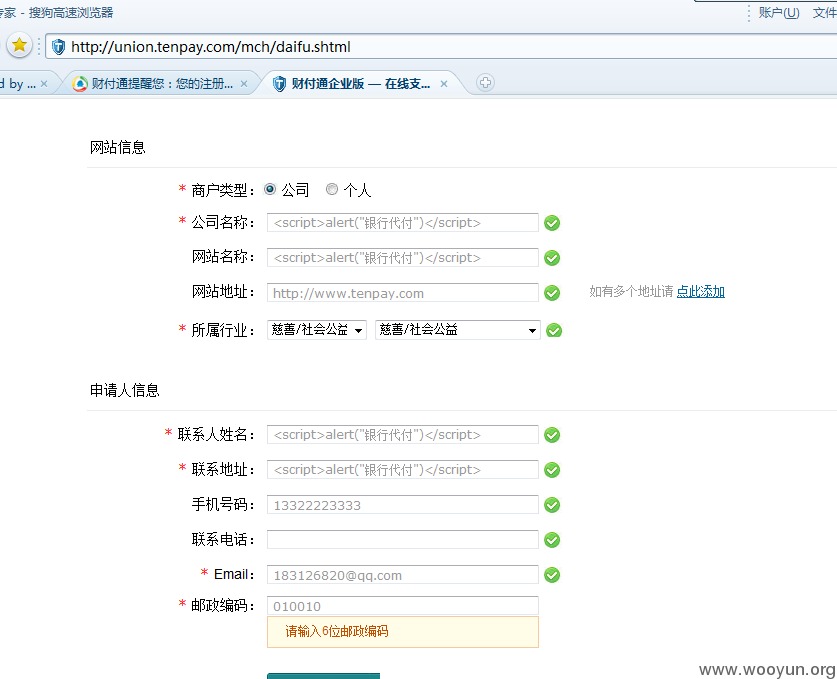837x679 pixels.
Task: Switch to the 财付通提醒您 tab
Action: tap(160, 84)
